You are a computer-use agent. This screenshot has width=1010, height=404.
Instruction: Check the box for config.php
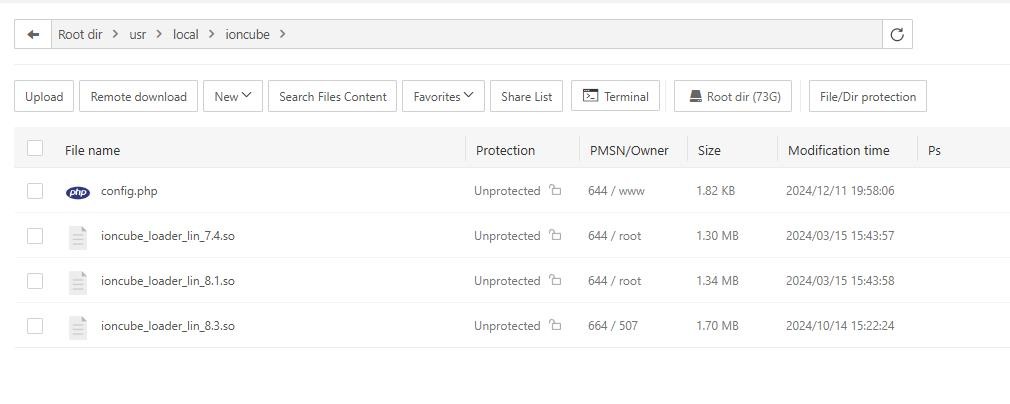click(35, 191)
